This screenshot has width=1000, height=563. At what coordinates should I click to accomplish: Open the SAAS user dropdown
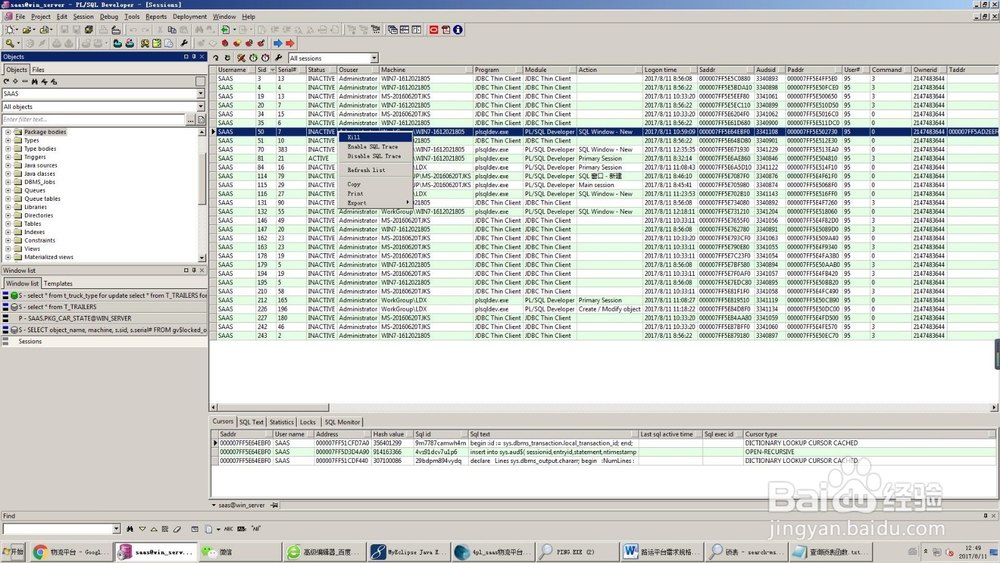click(x=200, y=94)
